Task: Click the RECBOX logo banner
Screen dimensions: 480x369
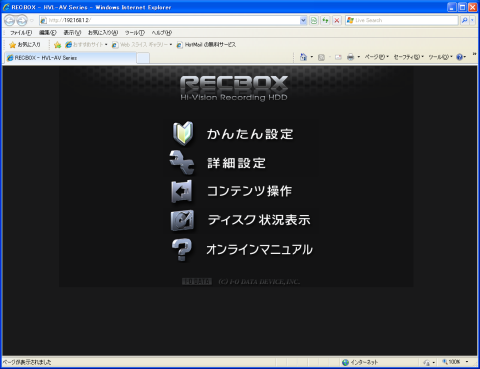Action: point(234,88)
